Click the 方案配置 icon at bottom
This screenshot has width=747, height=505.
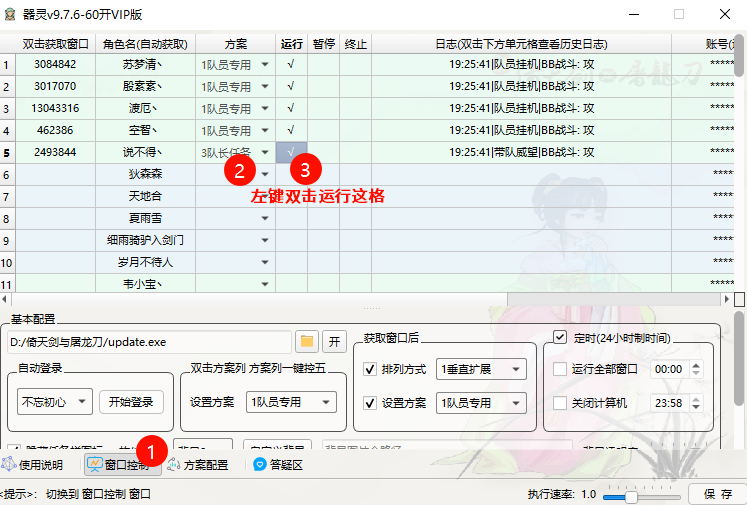tap(197, 465)
